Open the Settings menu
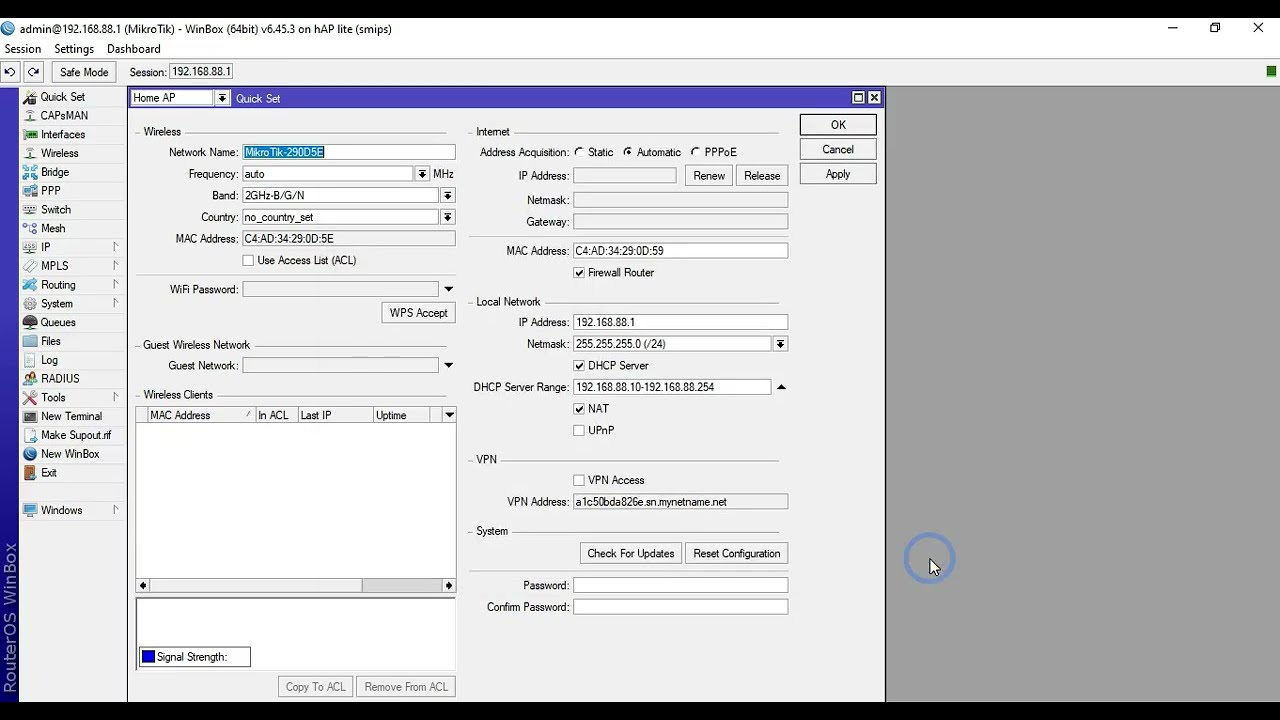 [x=74, y=49]
